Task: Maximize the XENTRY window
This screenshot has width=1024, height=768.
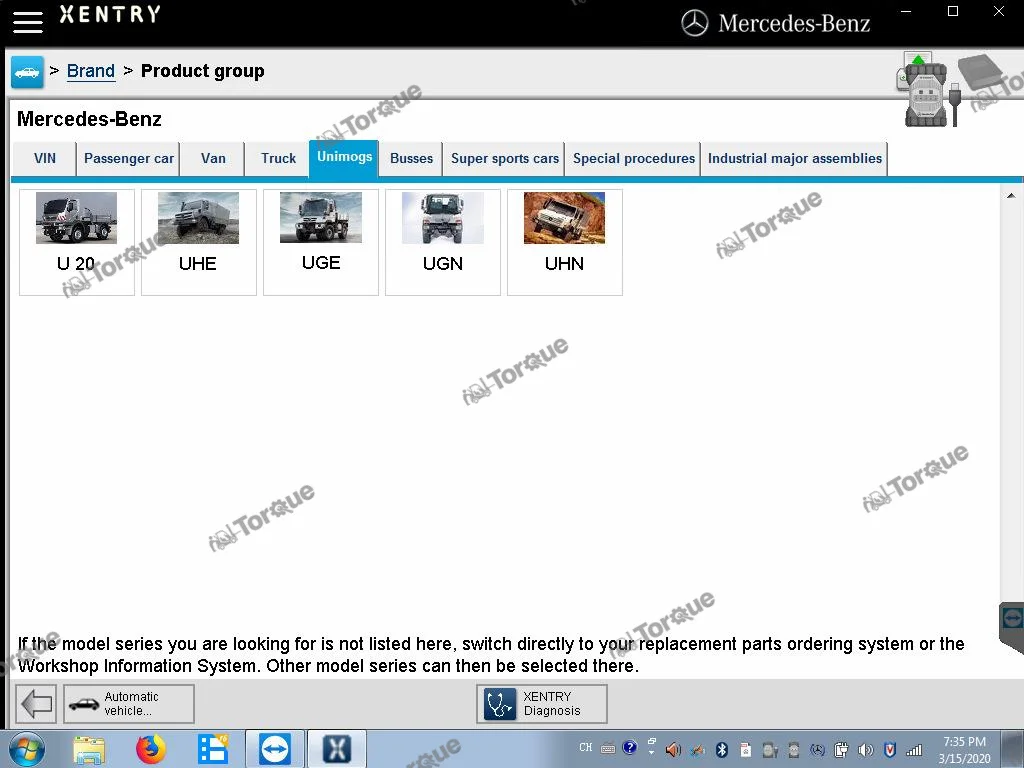Action: (953, 11)
